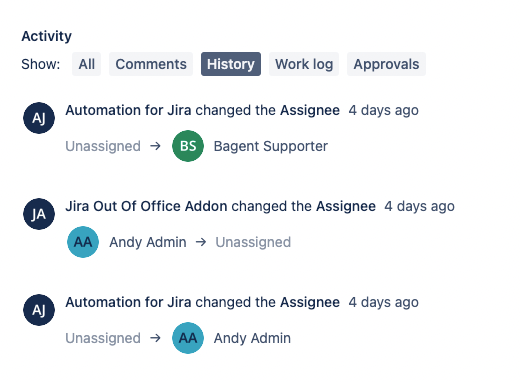Image resolution: width=520 pixels, height=382 pixels.
Task: Click the AJ avatar on the first history entry
Action: (39, 118)
